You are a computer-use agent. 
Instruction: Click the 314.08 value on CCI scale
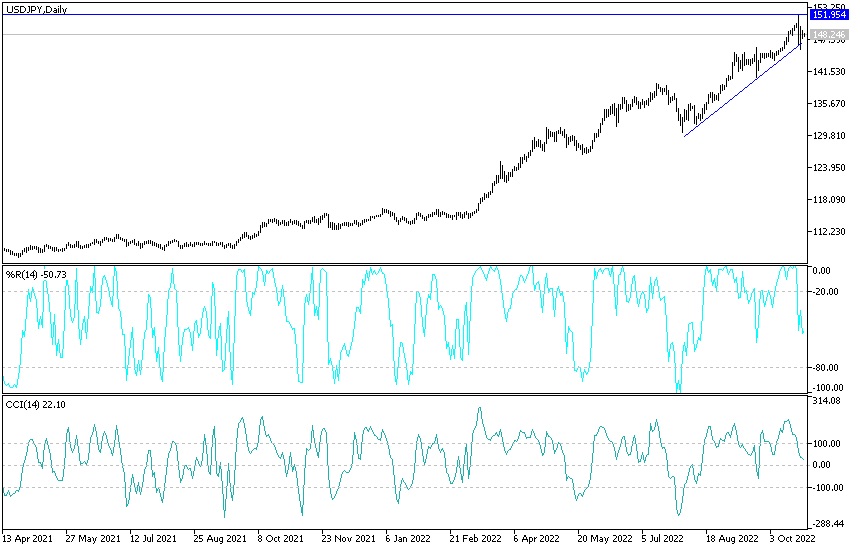coord(827,401)
